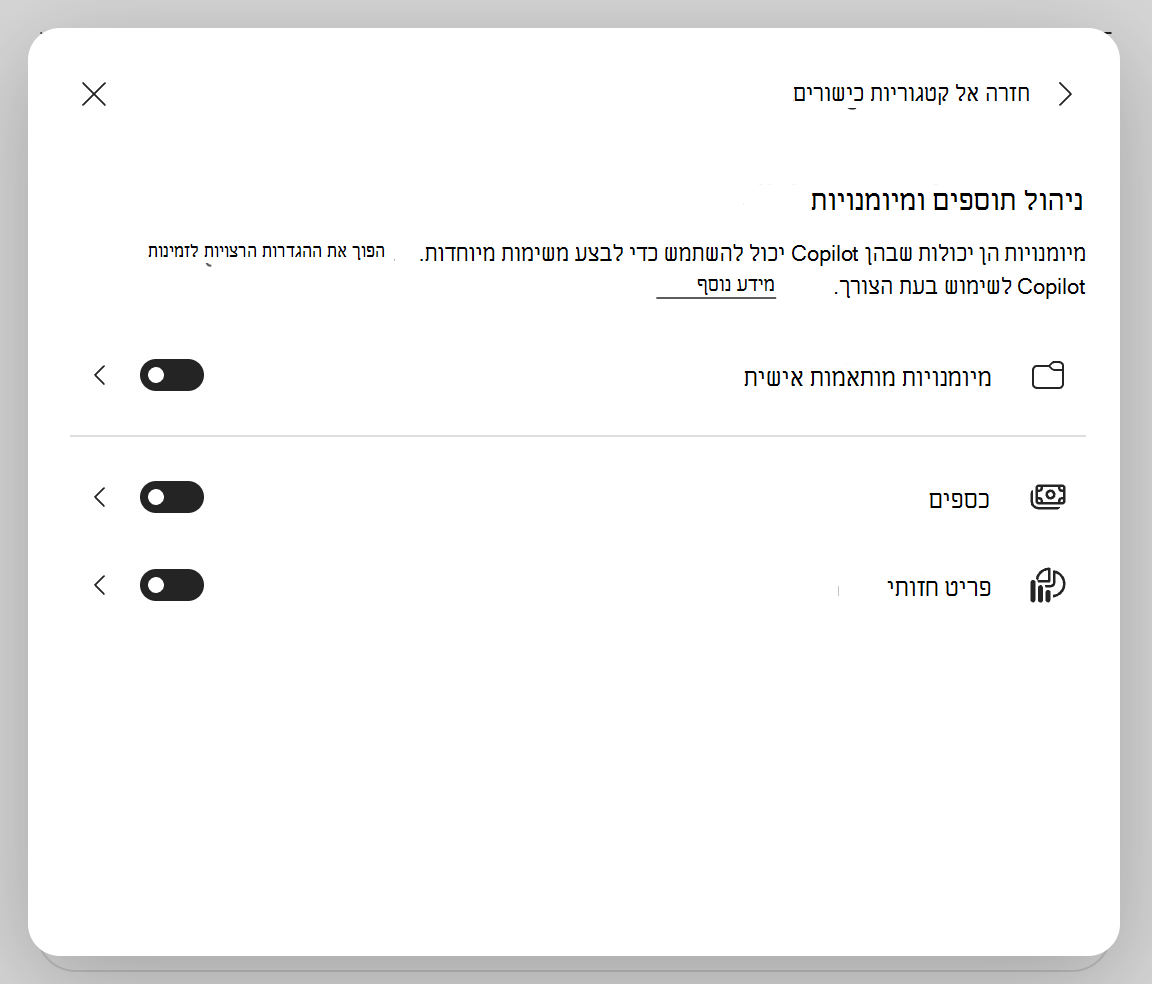
Task: Expand the מיומנויות מותאמות אישית row chevron
Action: pos(101,375)
